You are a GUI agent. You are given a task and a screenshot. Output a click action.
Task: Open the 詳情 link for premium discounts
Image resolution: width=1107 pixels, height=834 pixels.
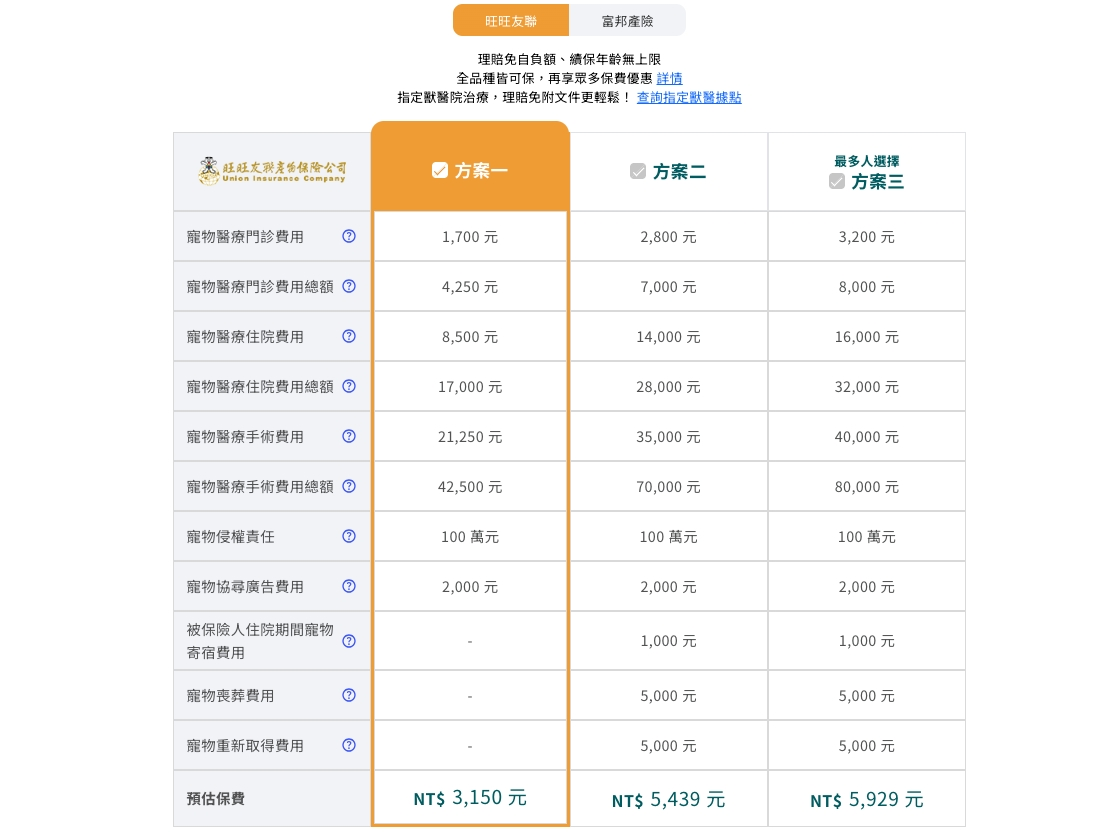tap(669, 78)
